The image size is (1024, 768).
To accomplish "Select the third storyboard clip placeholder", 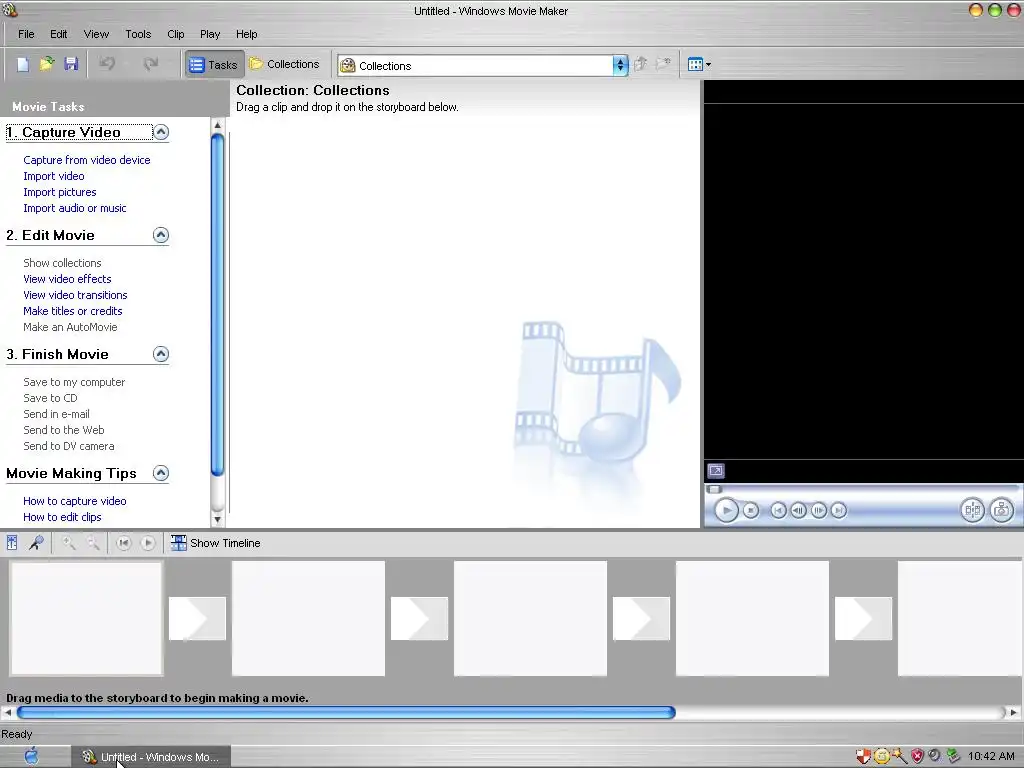I will 530,618.
